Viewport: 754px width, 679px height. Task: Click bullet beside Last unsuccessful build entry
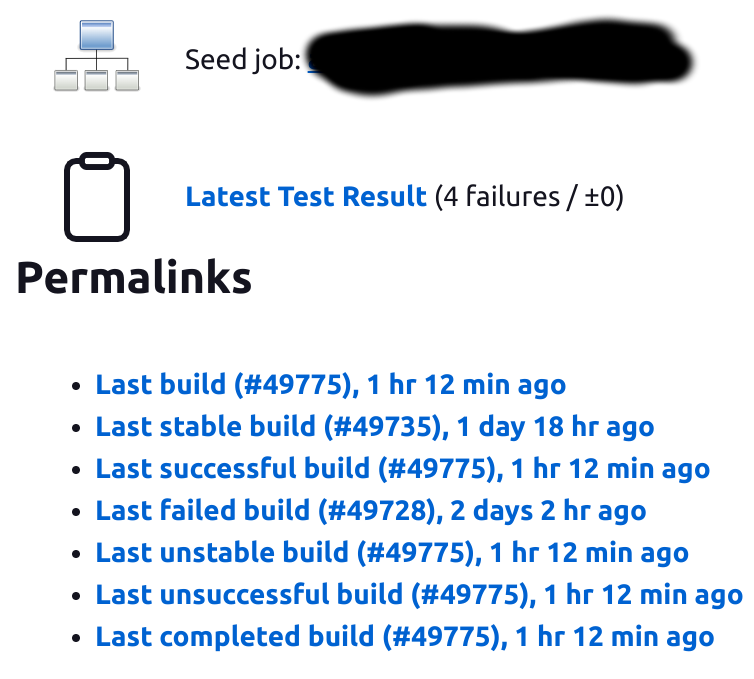(x=75, y=596)
